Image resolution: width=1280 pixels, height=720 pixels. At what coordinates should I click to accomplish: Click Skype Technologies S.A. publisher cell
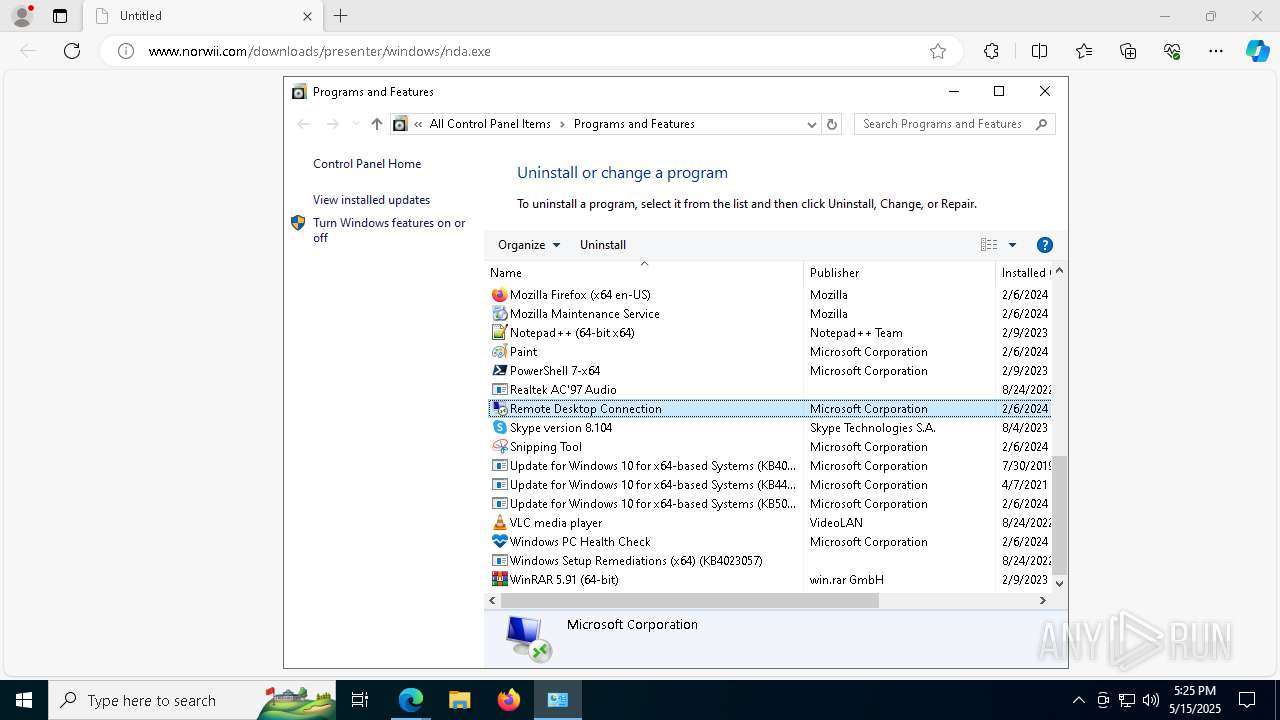(873, 428)
